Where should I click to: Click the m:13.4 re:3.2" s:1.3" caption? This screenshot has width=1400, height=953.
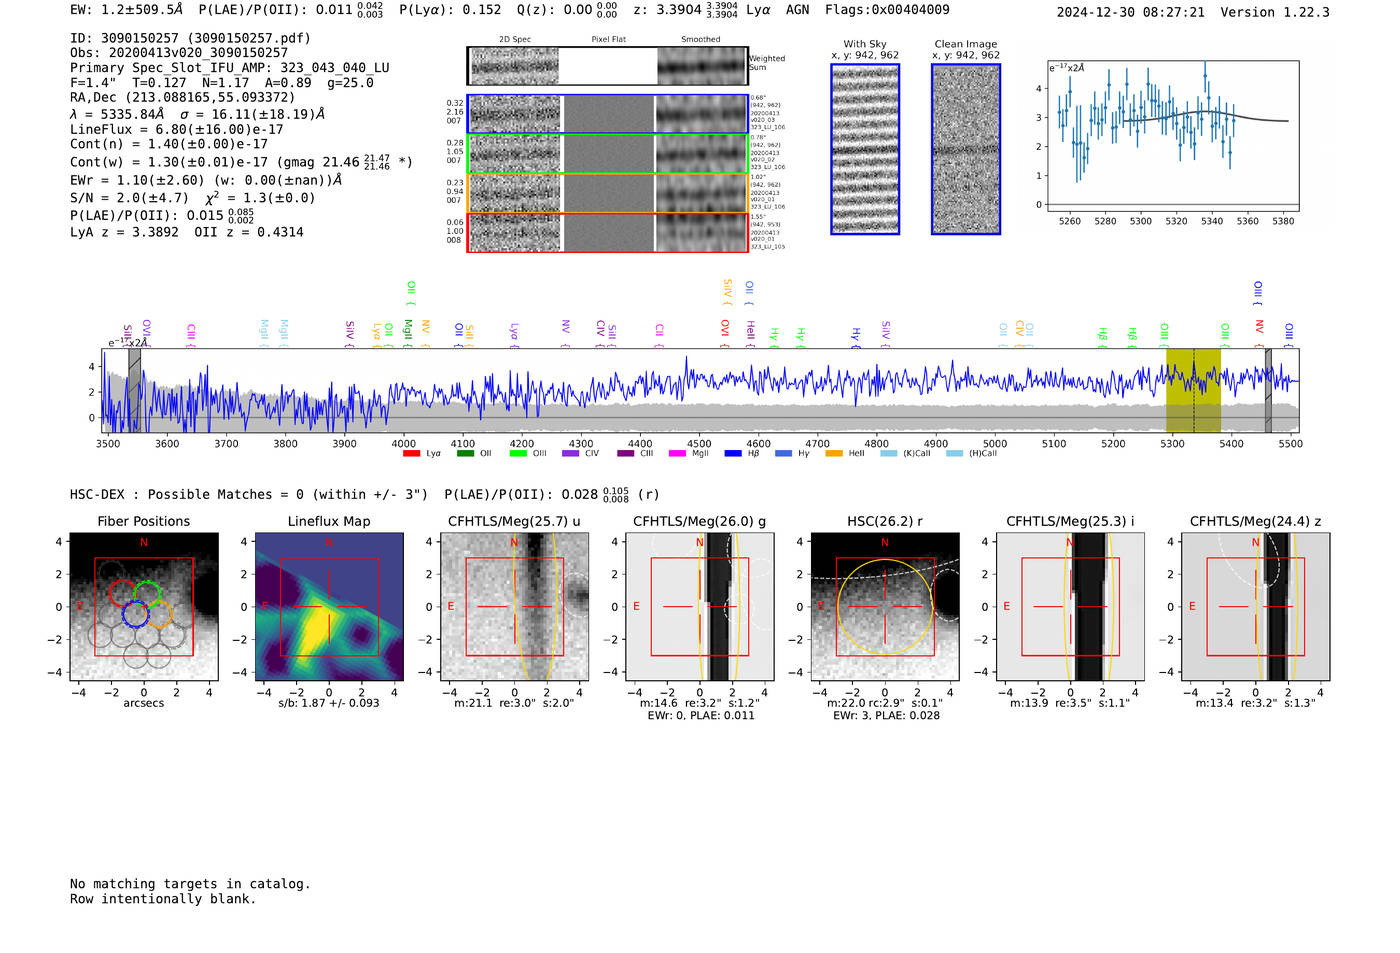tap(1256, 703)
